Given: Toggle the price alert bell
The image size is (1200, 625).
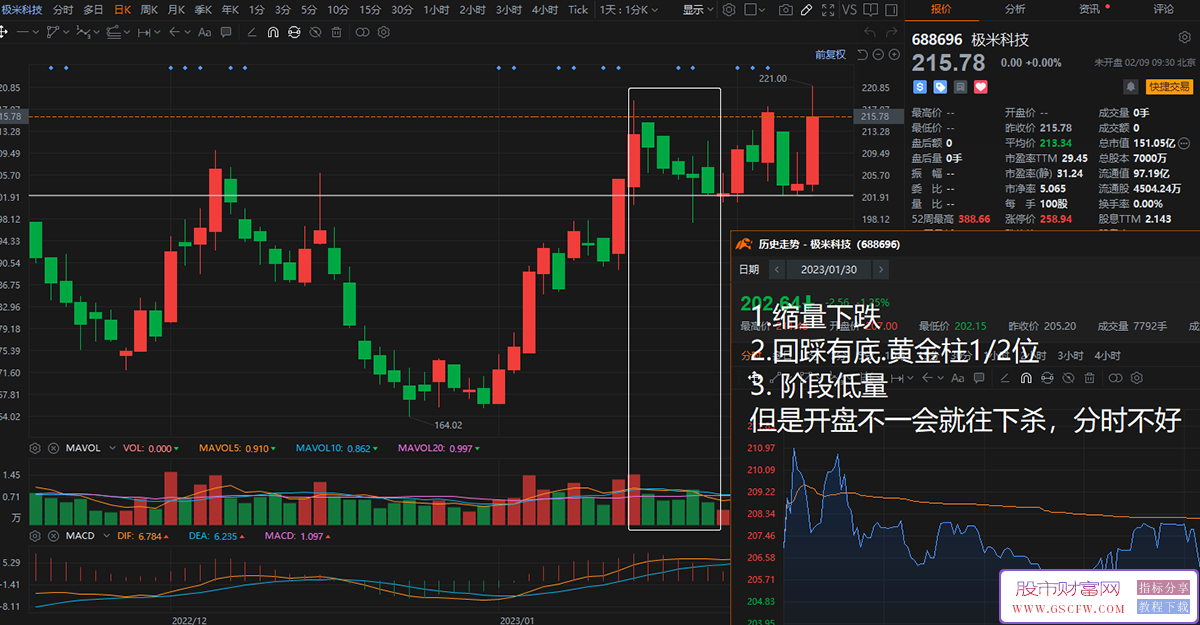Looking at the screenshot, I should coord(1130,87).
